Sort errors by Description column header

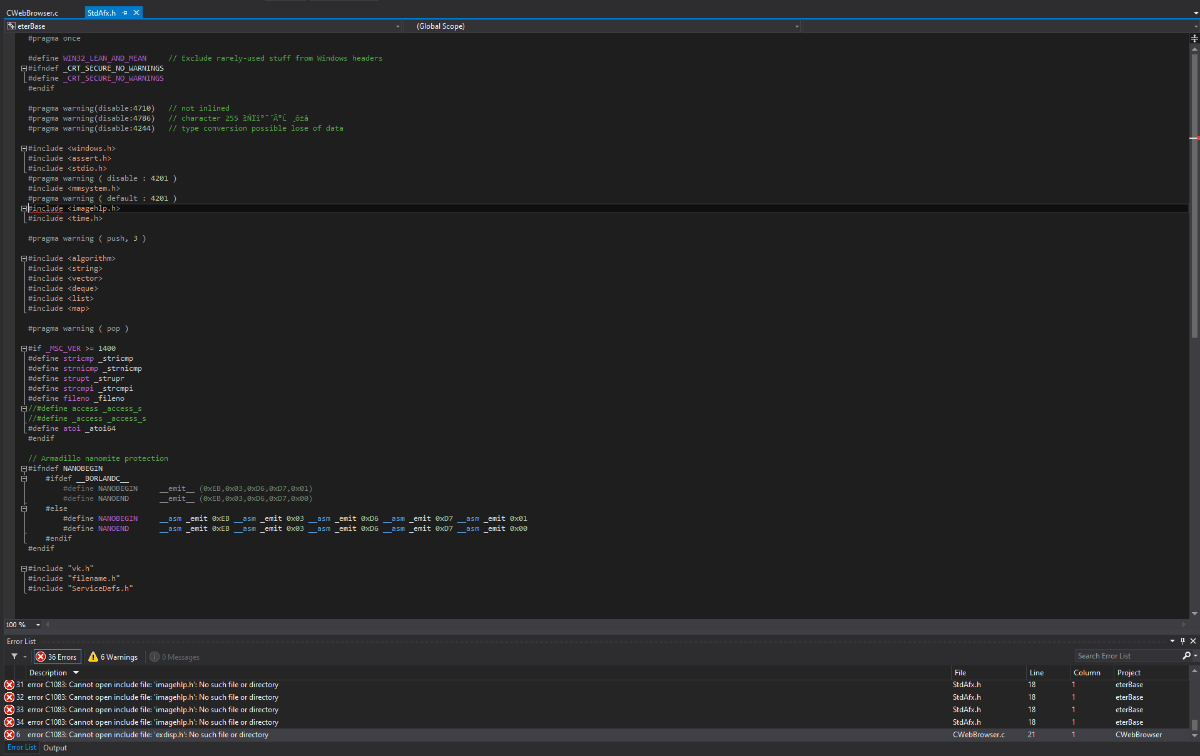click(x=48, y=673)
